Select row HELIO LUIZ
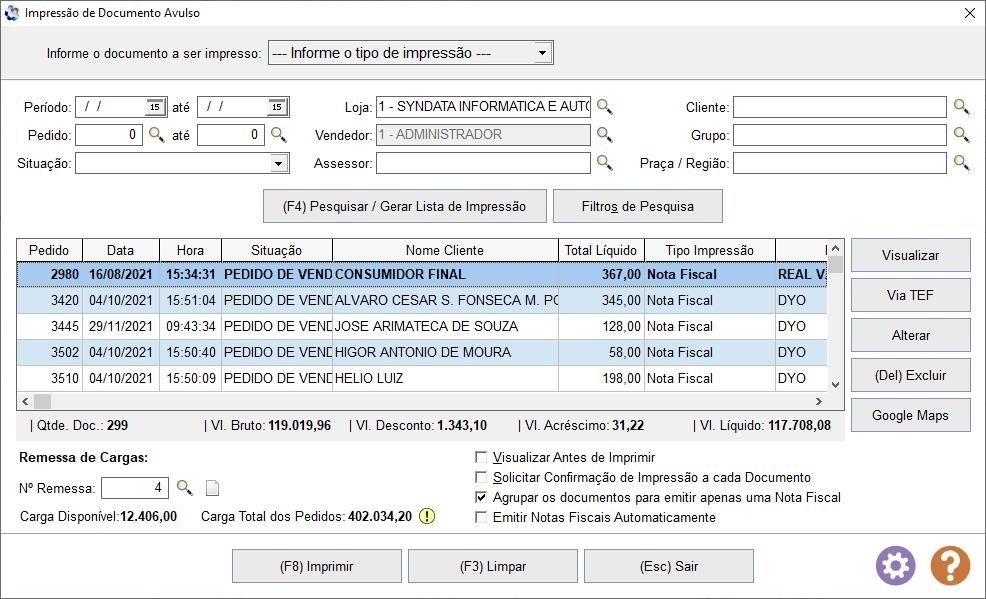986x599 pixels. tap(422, 378)
